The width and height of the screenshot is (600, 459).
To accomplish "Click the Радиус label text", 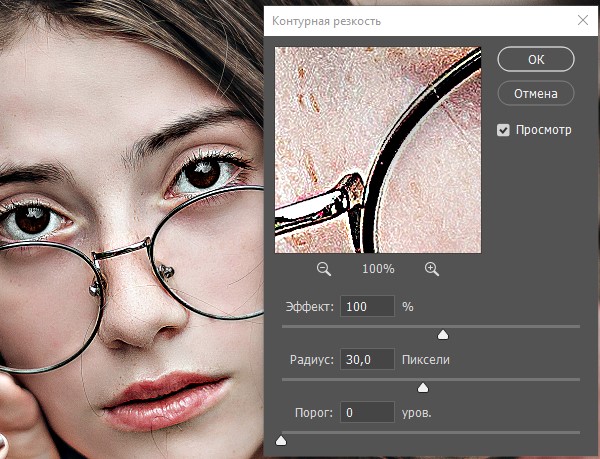I will coord(311,360).
